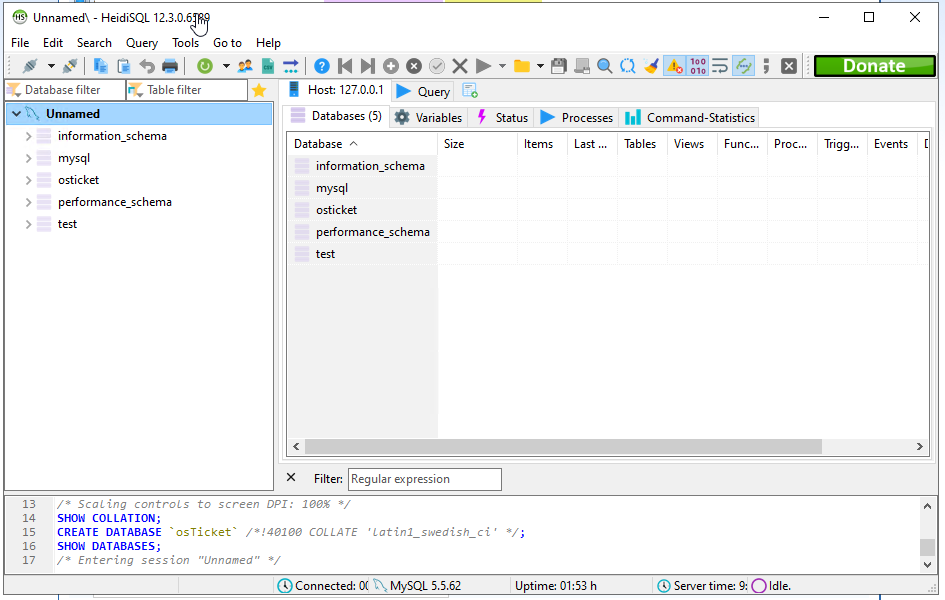Image resolution: width=945 pixels, height=600 pixels.
Task: Expand the performance_schema tree node
Action: point(28,202)
